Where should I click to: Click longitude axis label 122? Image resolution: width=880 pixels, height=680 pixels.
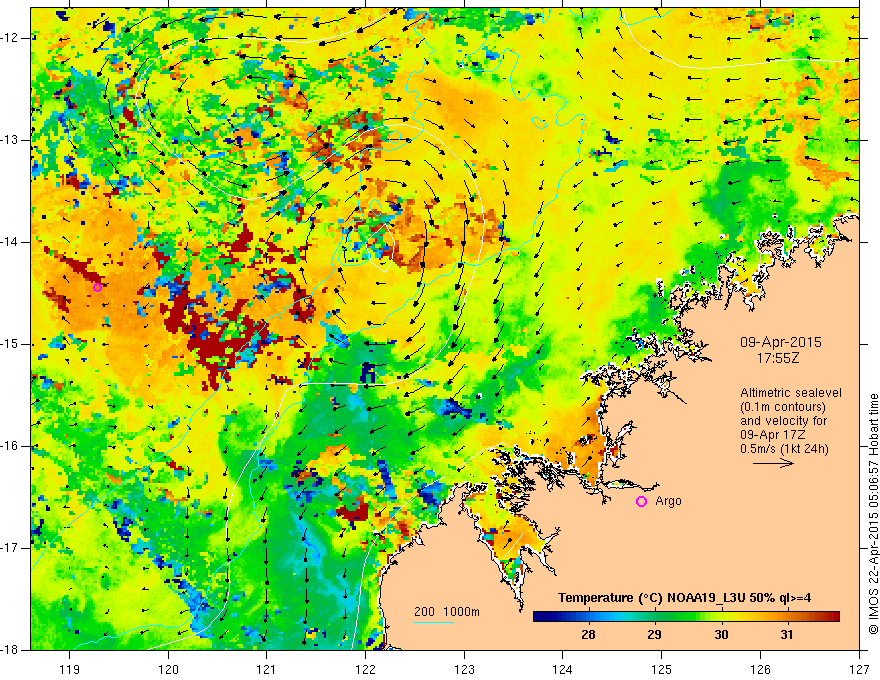[365, 654]
